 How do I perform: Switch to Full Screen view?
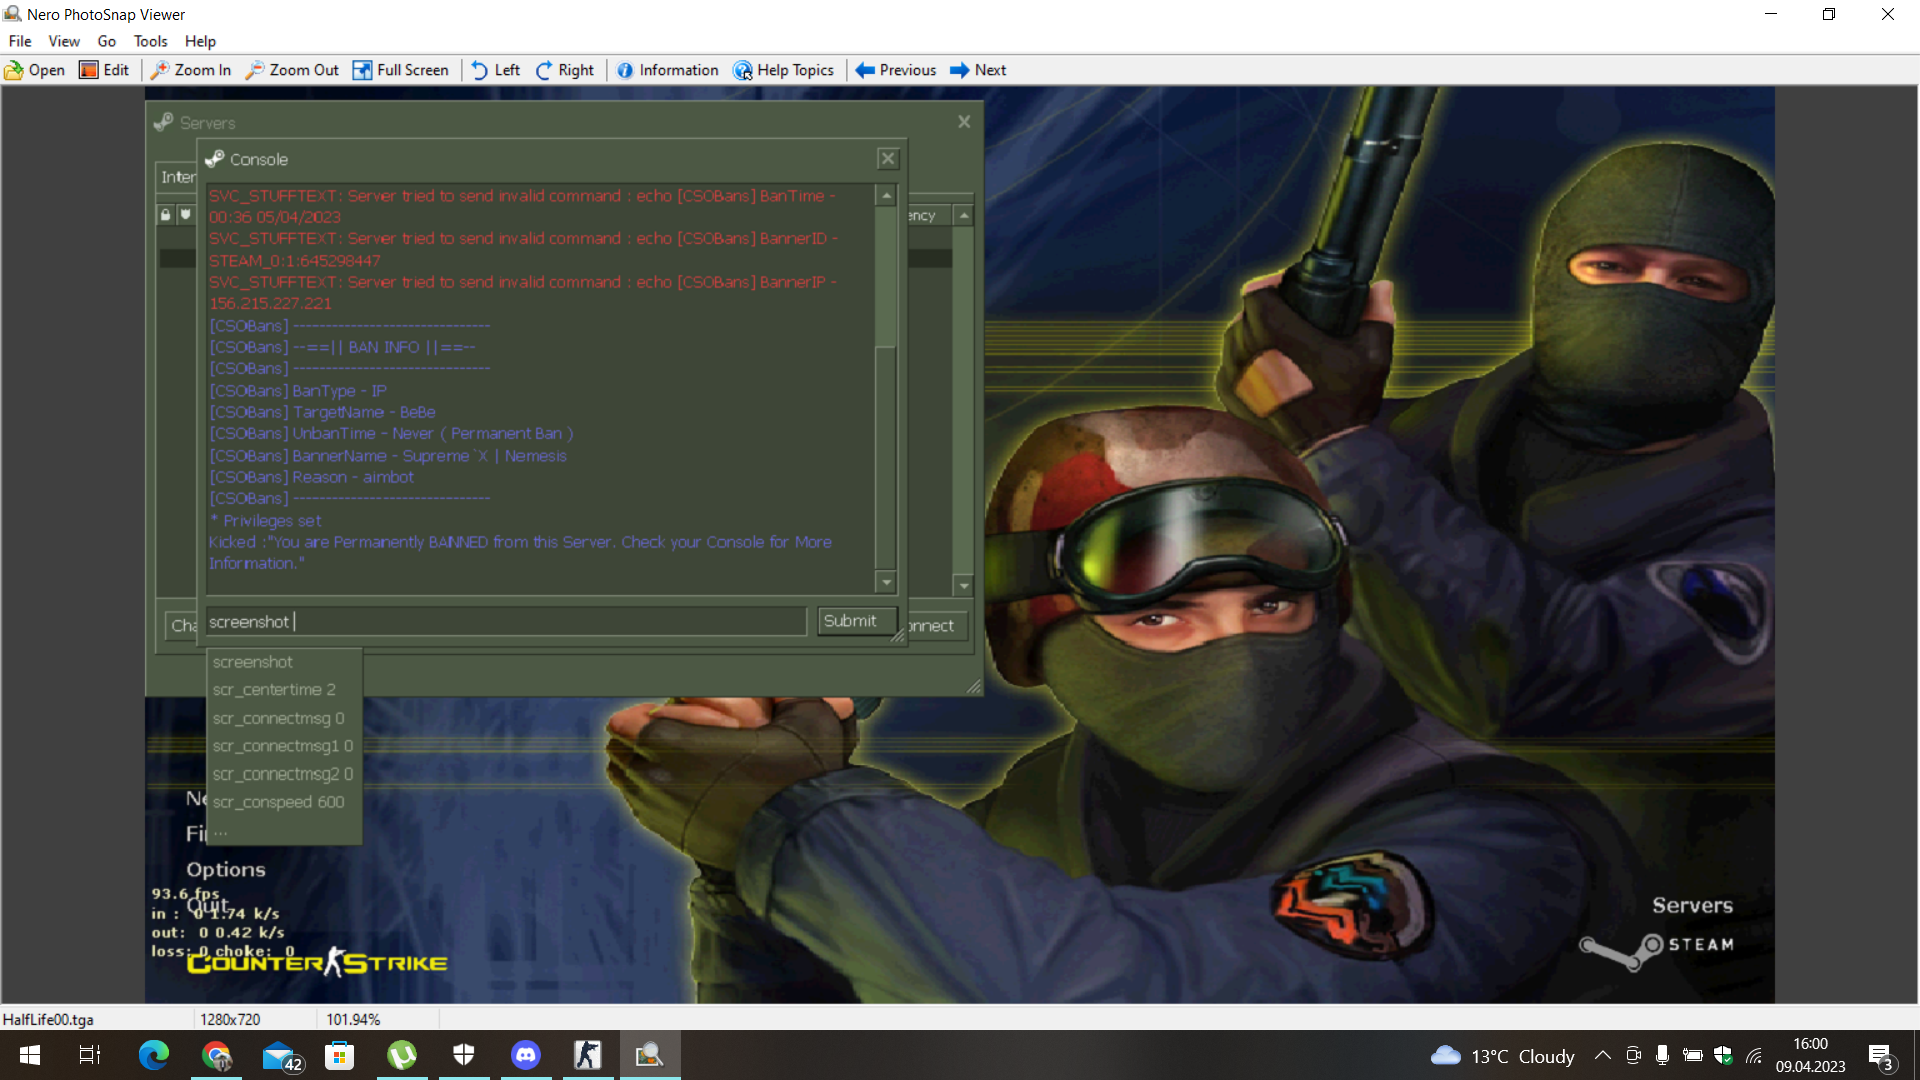coord(400,70)
